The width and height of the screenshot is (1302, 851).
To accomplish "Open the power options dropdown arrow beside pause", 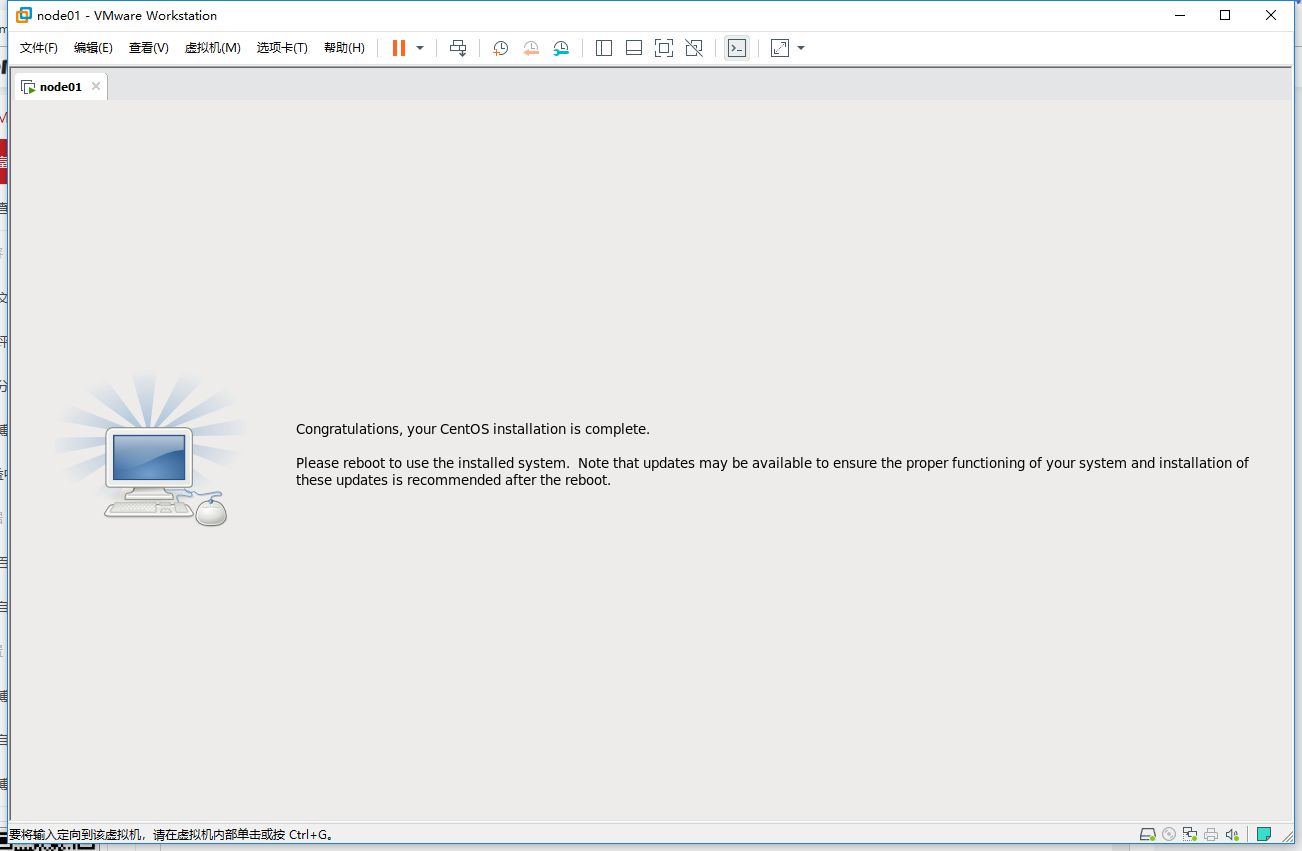I will tap(420, 48).
